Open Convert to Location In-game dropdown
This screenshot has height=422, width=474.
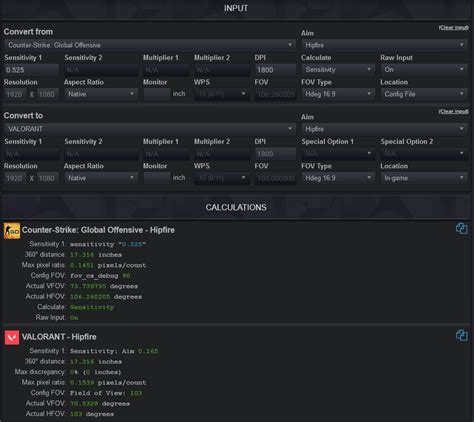pos(424,178)
